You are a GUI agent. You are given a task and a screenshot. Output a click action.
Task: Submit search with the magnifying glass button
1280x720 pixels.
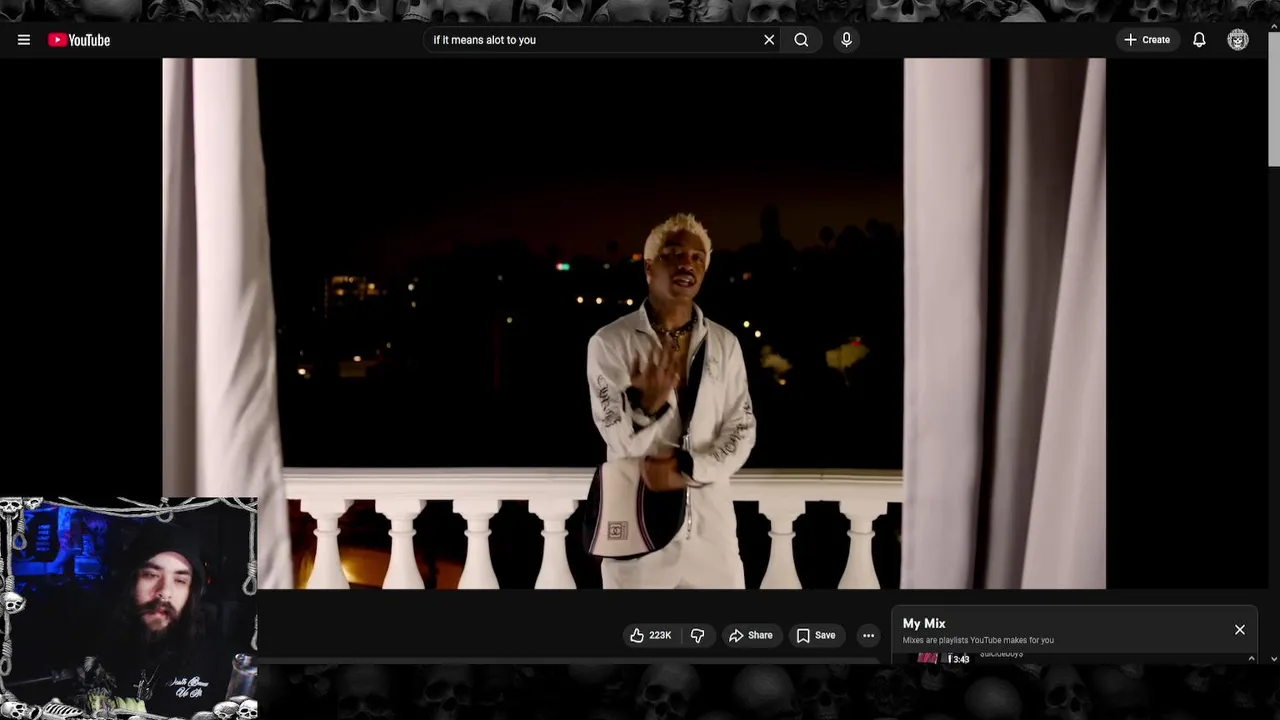pyautogui.click(x=801, y=40)
